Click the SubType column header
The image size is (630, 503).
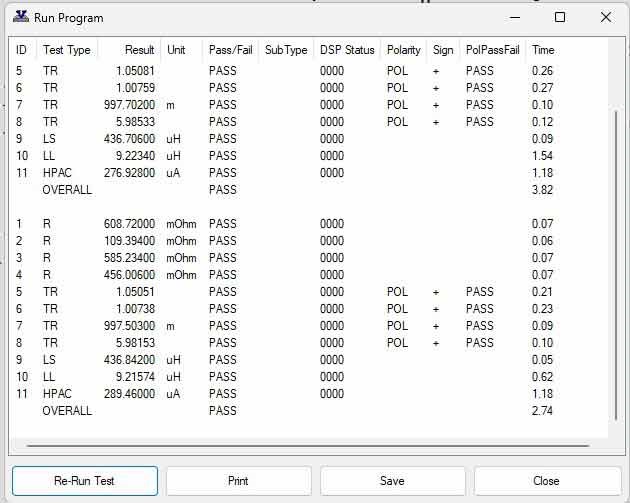click(x=286, y=50)
